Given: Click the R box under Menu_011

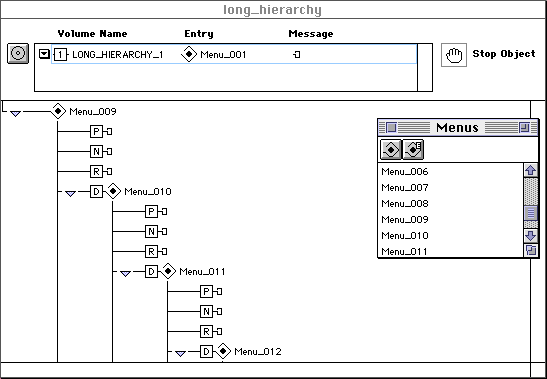Looking at the screenshot, I should (206, 331).
